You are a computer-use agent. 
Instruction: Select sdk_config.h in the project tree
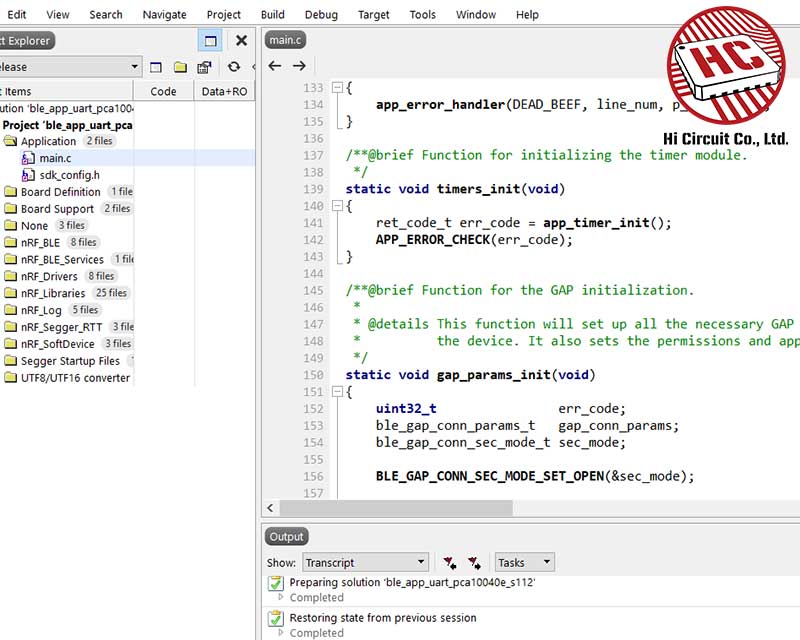(x=69, y=175)
